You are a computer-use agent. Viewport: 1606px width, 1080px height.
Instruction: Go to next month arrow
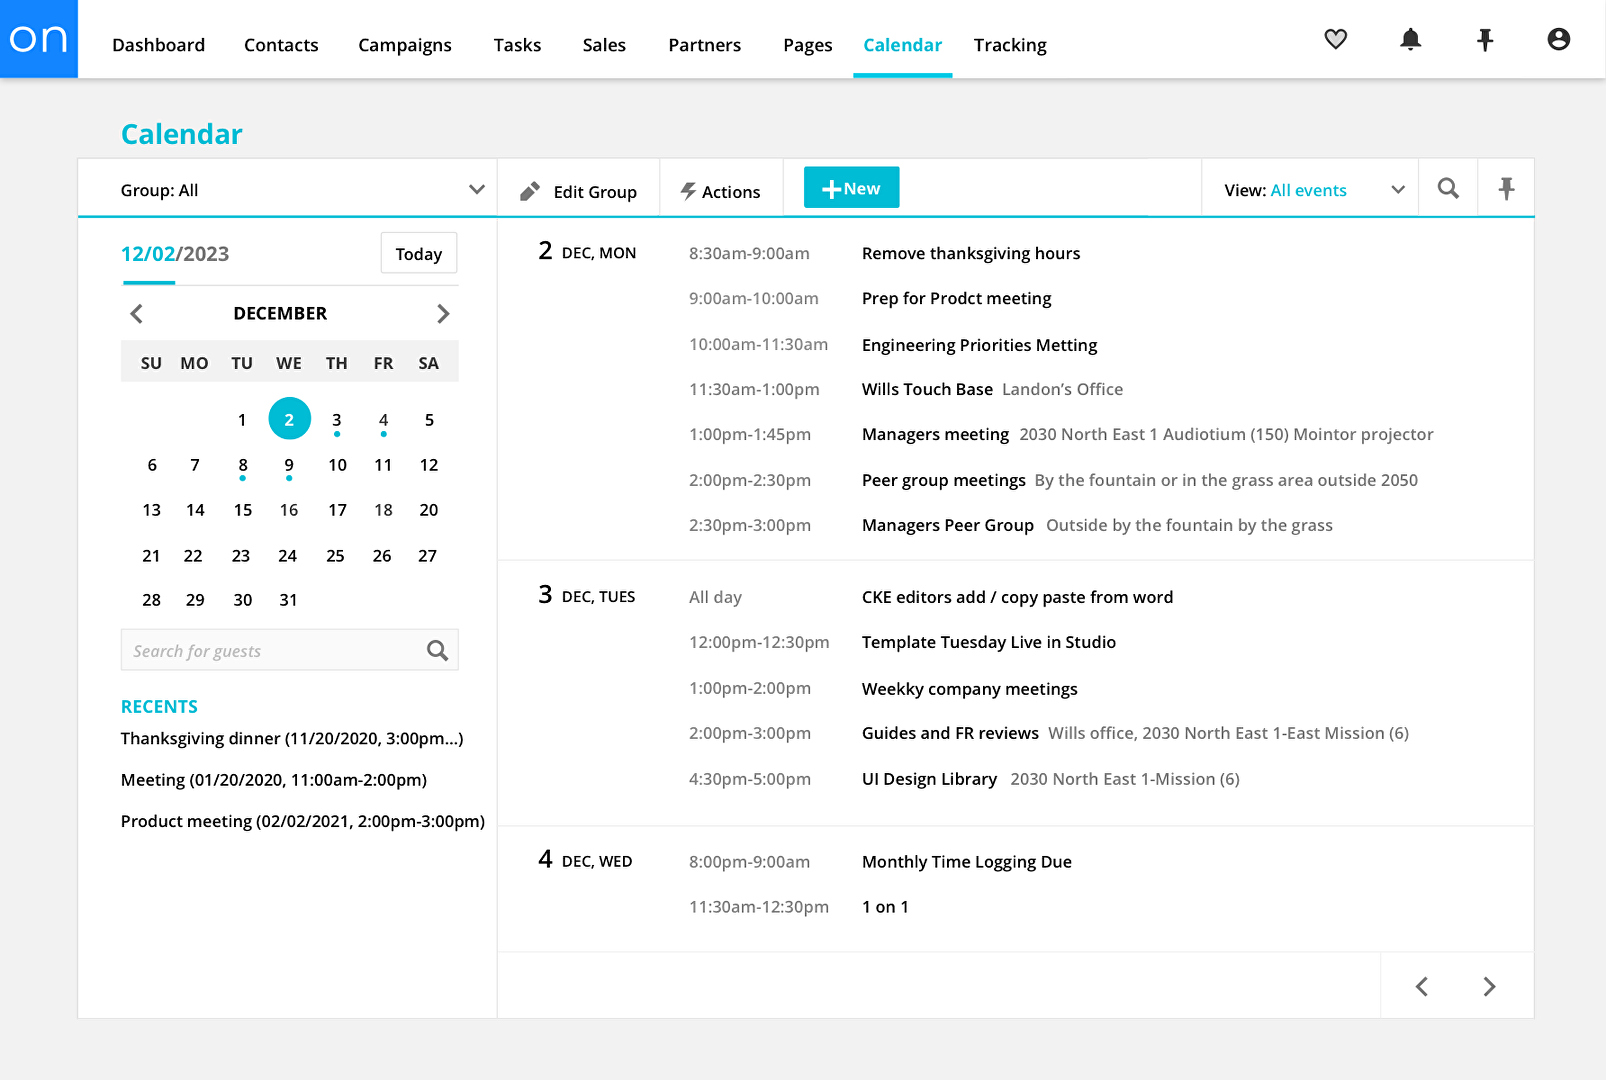(443, 313)
